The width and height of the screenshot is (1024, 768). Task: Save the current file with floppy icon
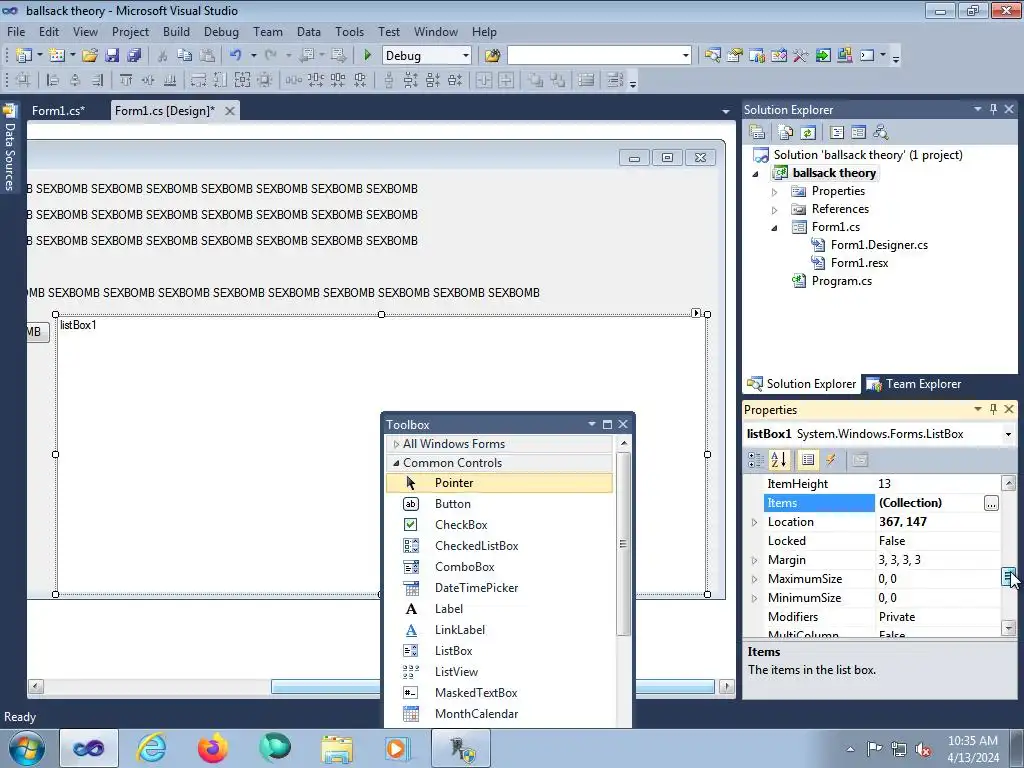(x=112, y=56)
